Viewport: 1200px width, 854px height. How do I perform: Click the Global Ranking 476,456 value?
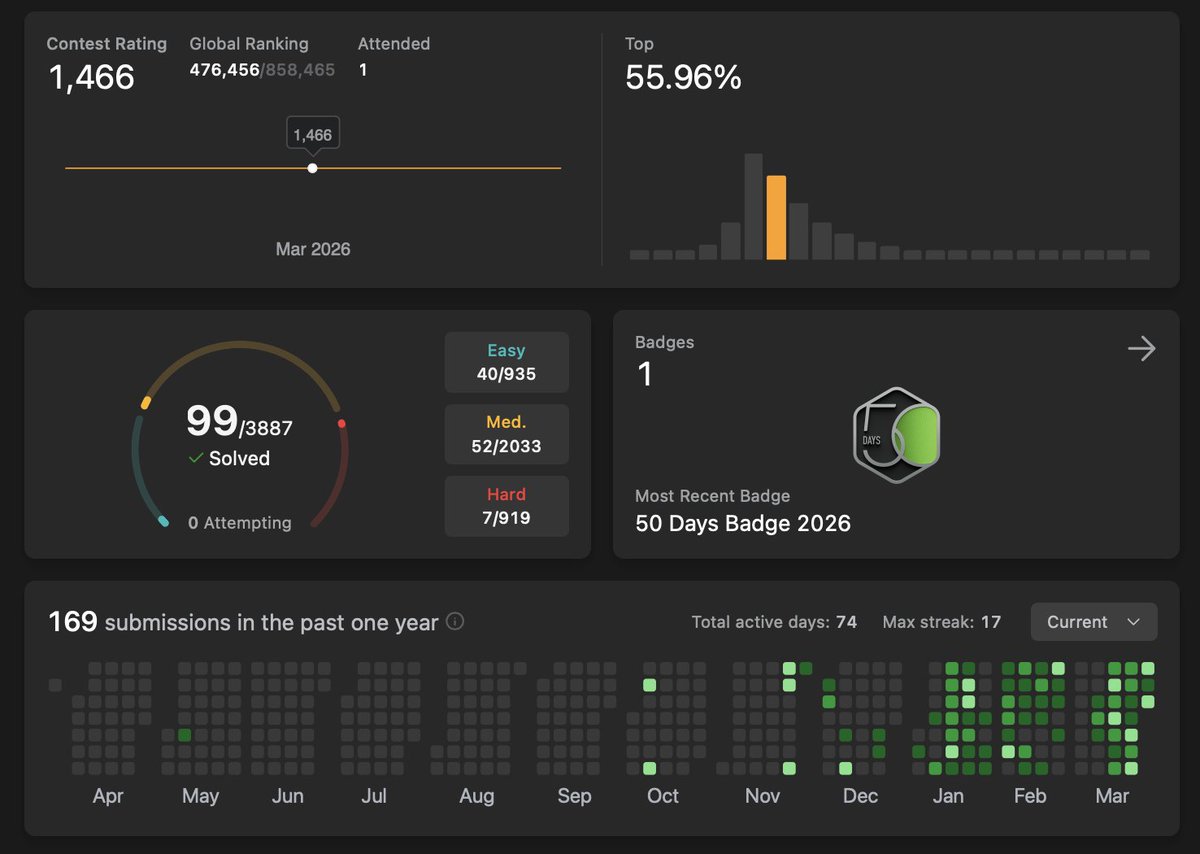tap(224, 70)
